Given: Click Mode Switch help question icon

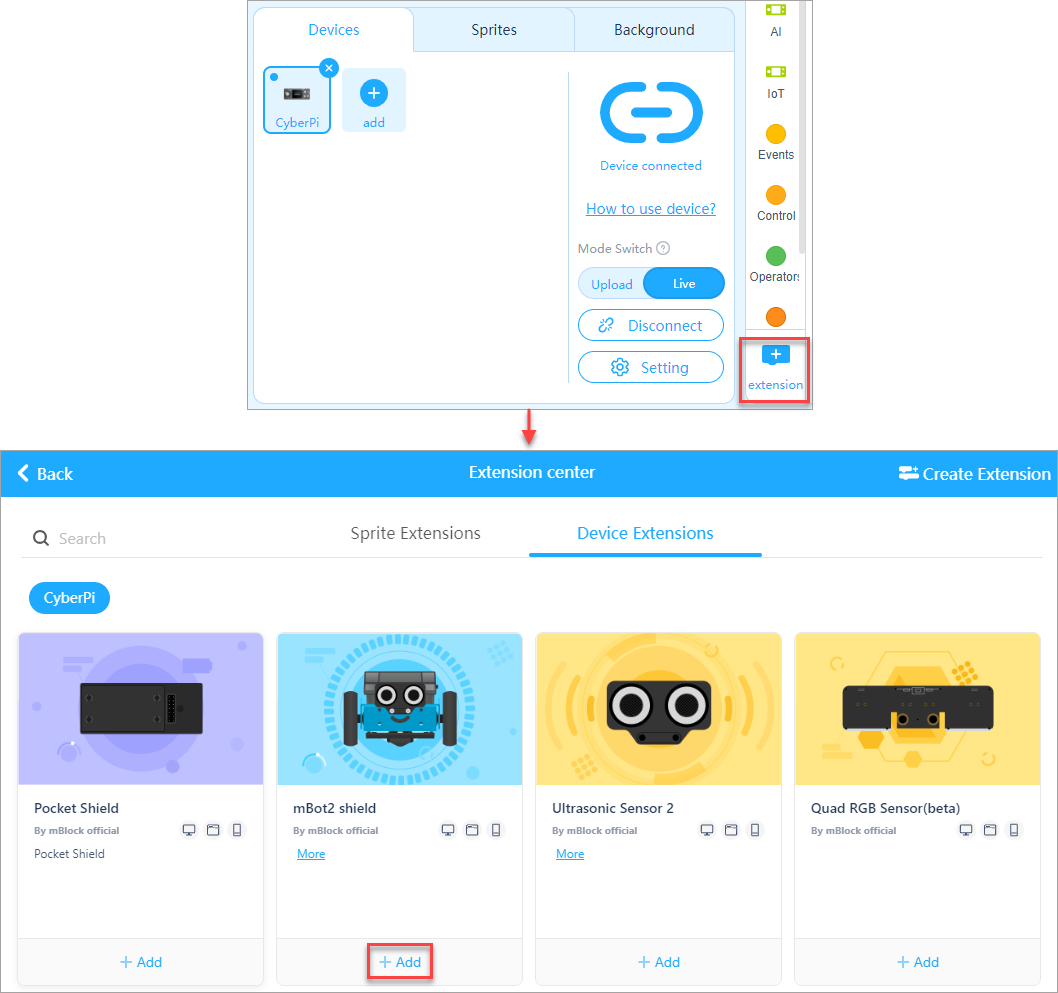Looking at the screenshot, I should (663, 249).
